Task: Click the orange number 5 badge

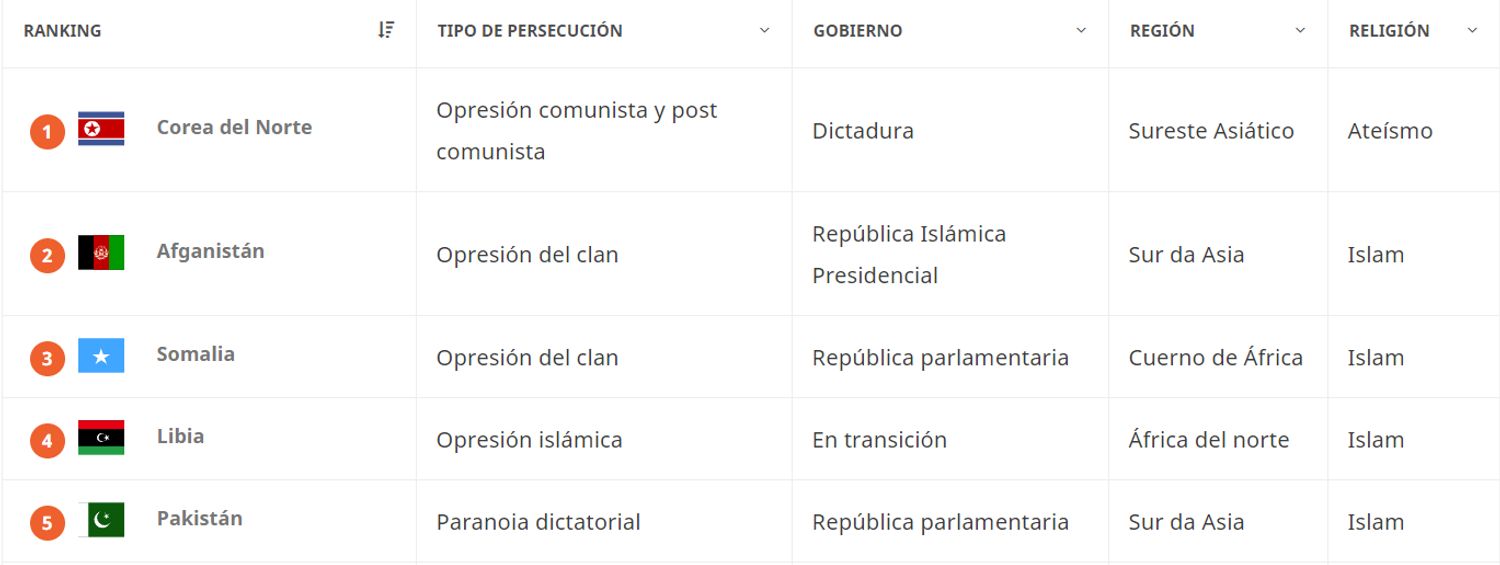Action: click(47, 522)
